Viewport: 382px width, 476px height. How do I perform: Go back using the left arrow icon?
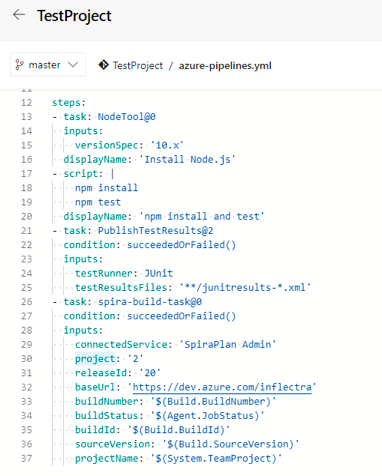click(x=19, y=15)
